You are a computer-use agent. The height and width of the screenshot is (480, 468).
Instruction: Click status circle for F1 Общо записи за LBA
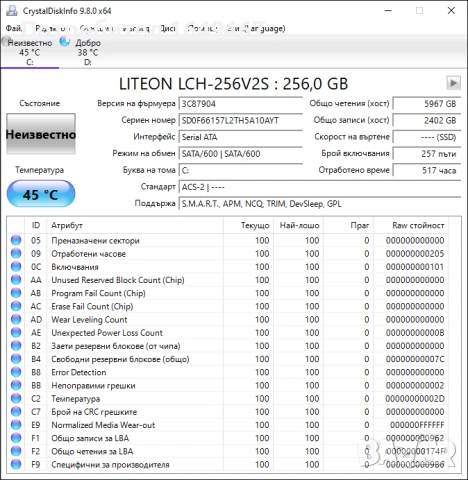coord(16,438)
